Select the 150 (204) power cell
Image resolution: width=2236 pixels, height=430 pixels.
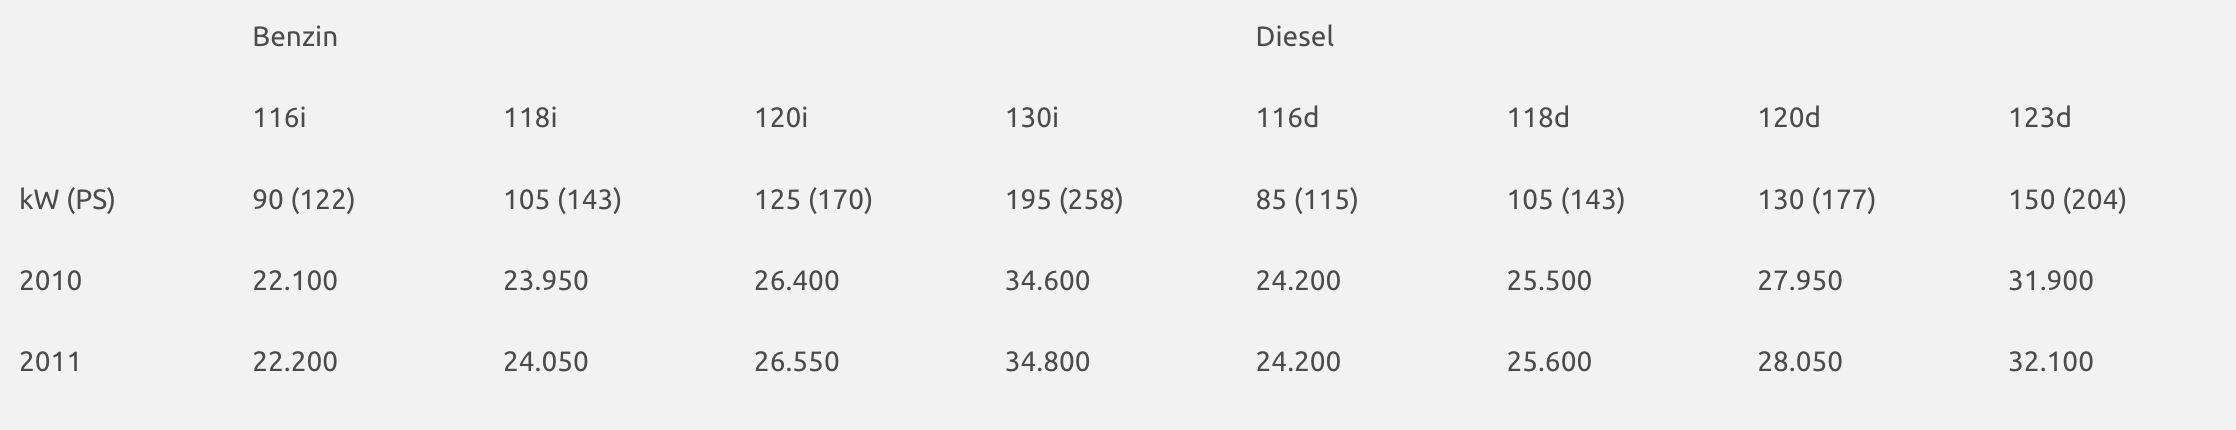tap(2067, 200)
